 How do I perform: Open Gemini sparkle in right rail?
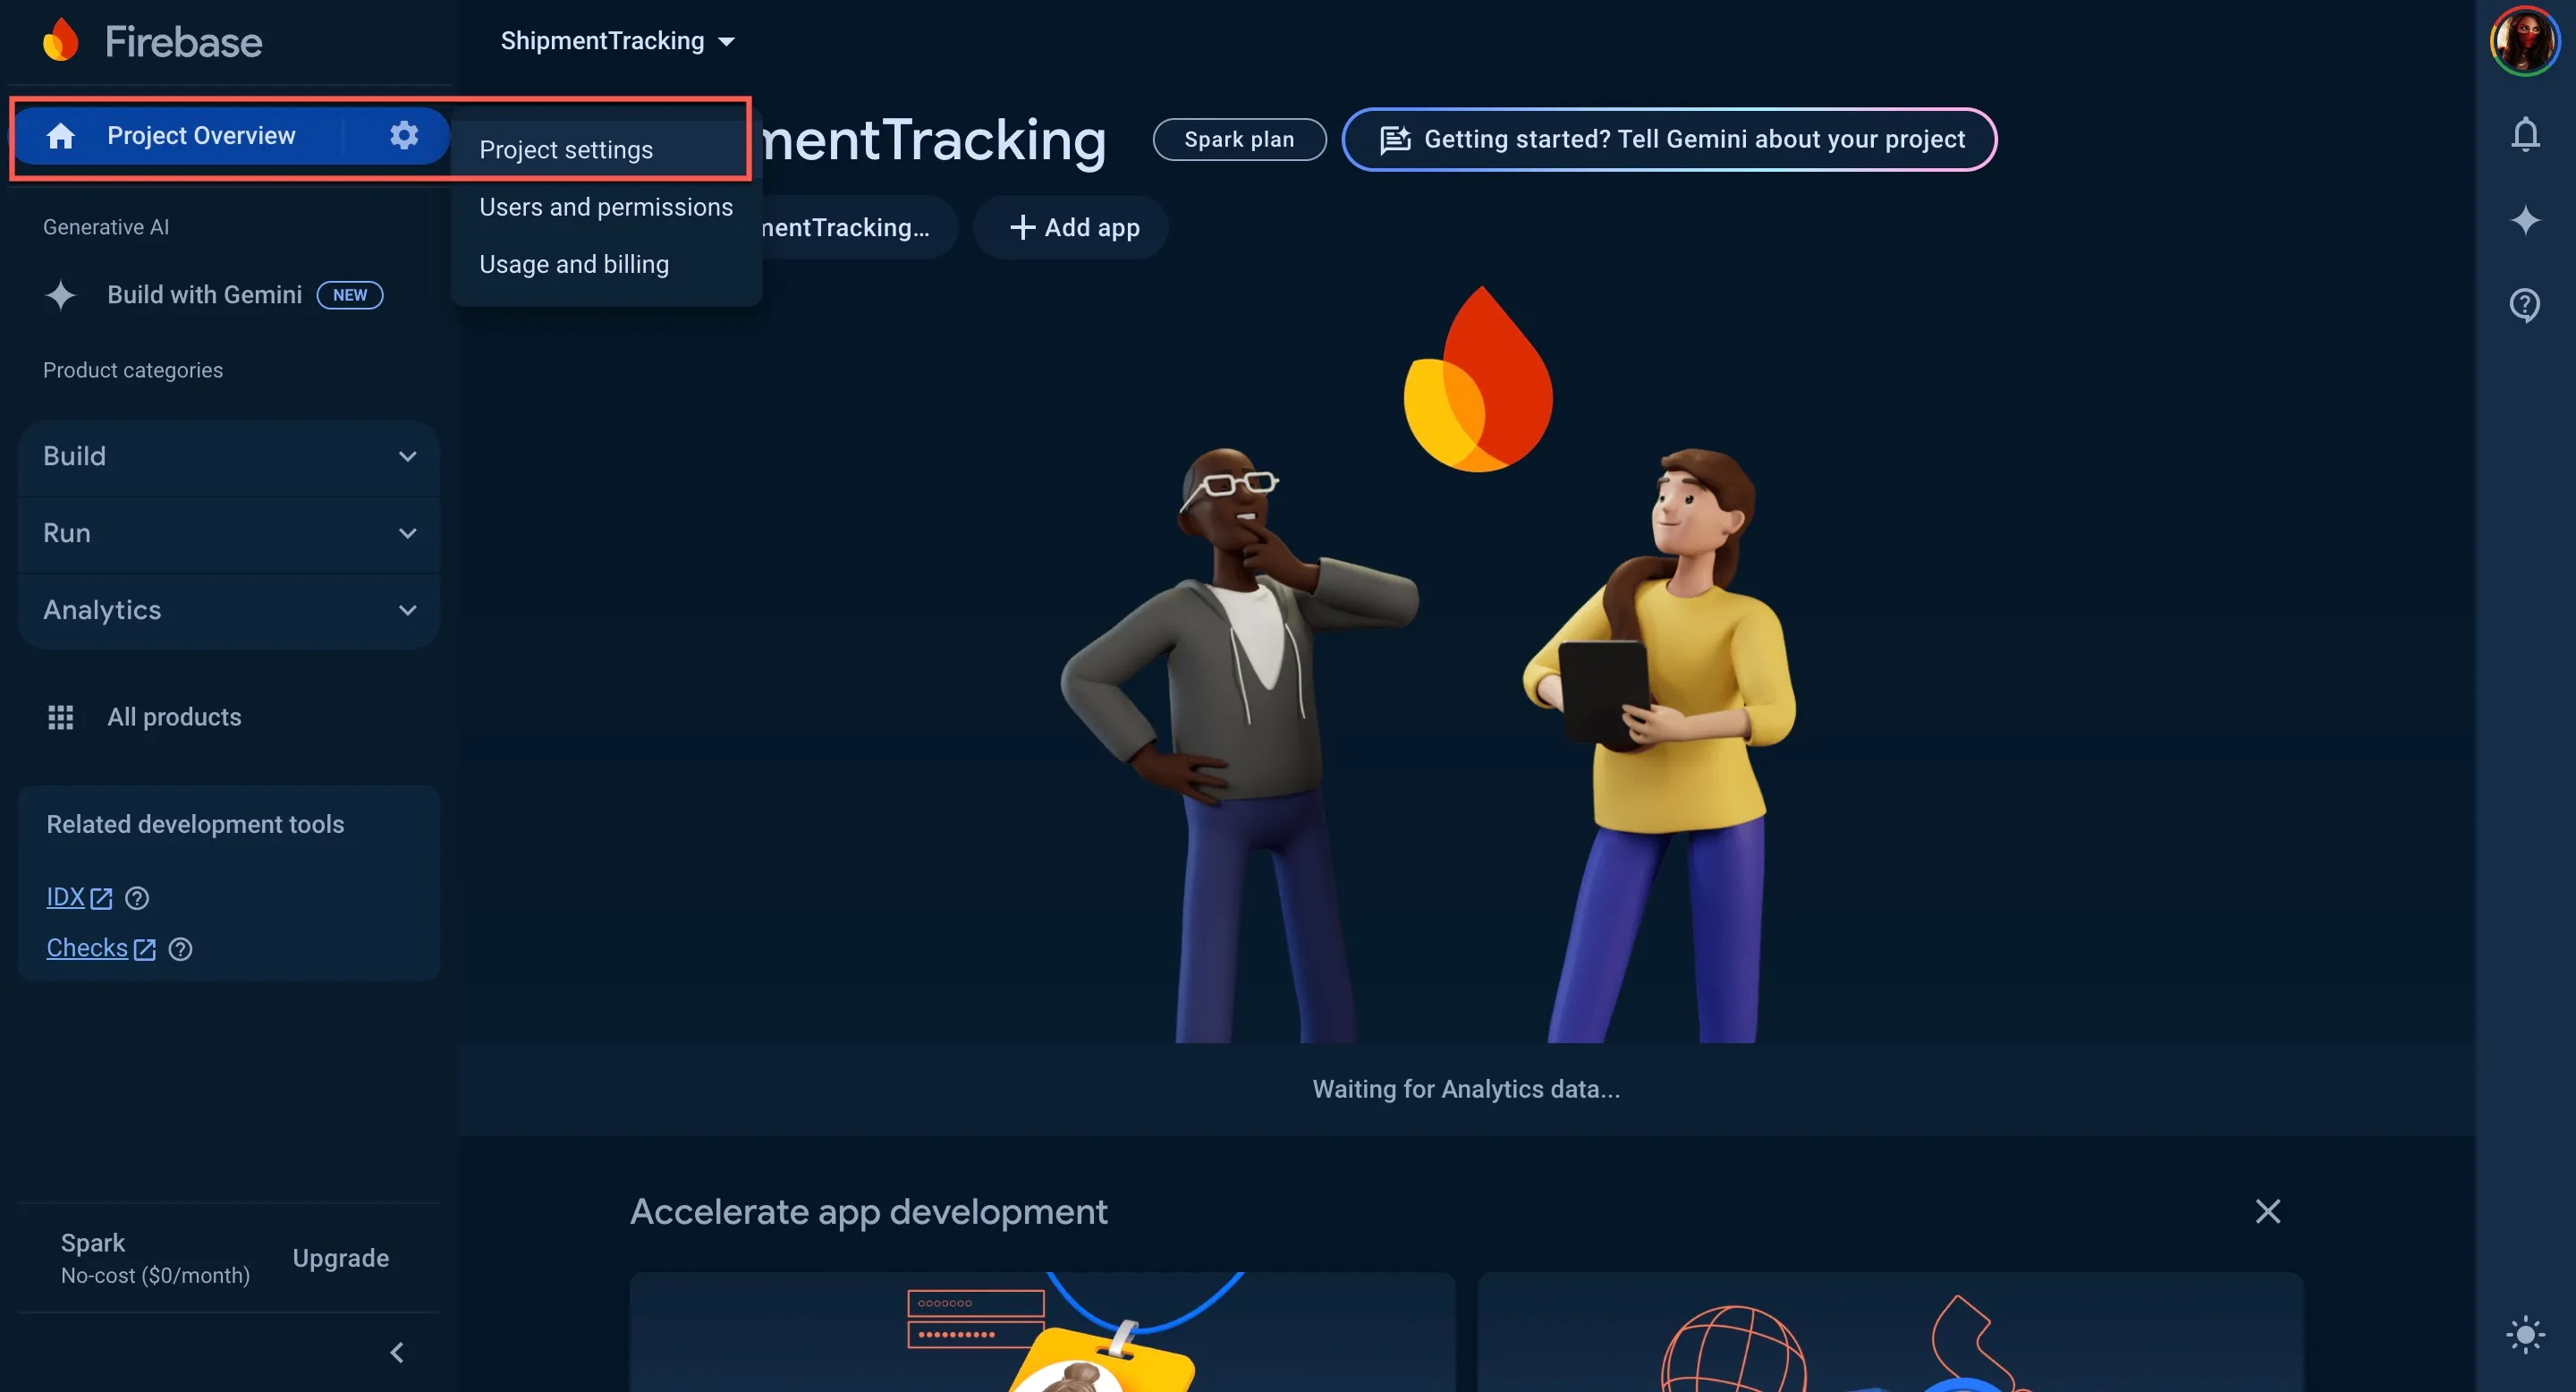tap(2525, 220)
